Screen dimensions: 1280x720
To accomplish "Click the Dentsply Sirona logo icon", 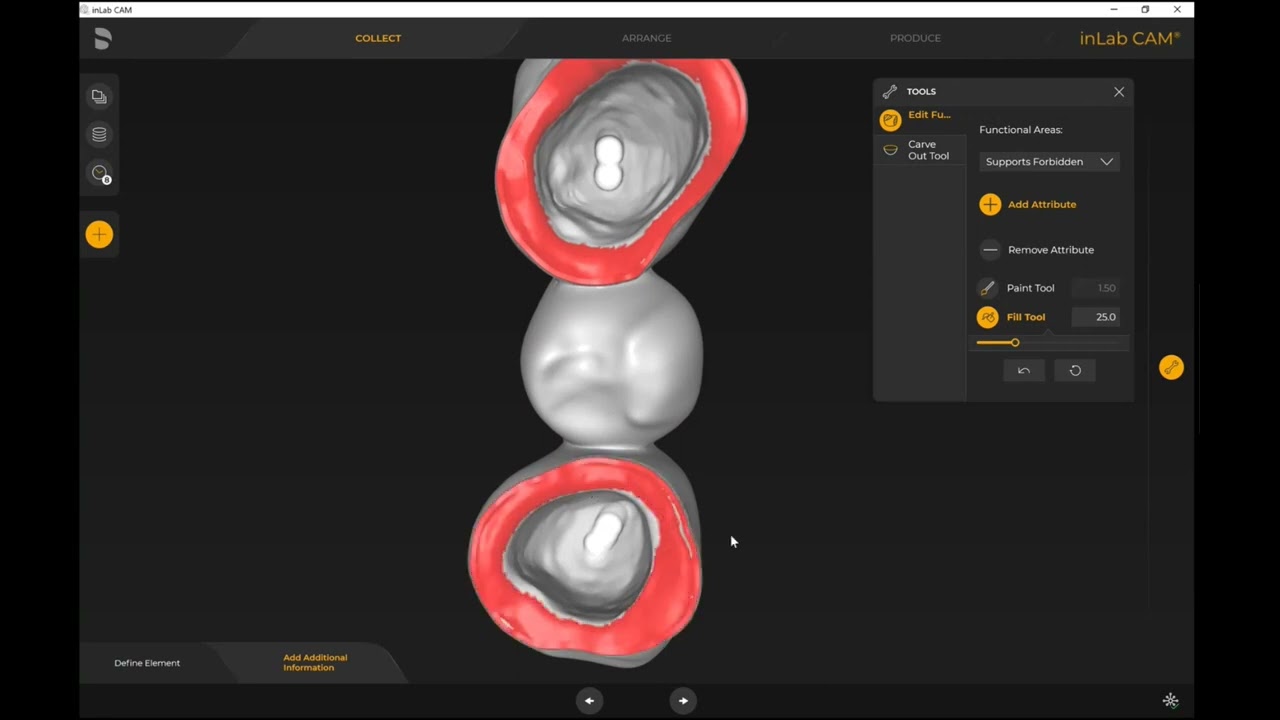I will [102, 39].
